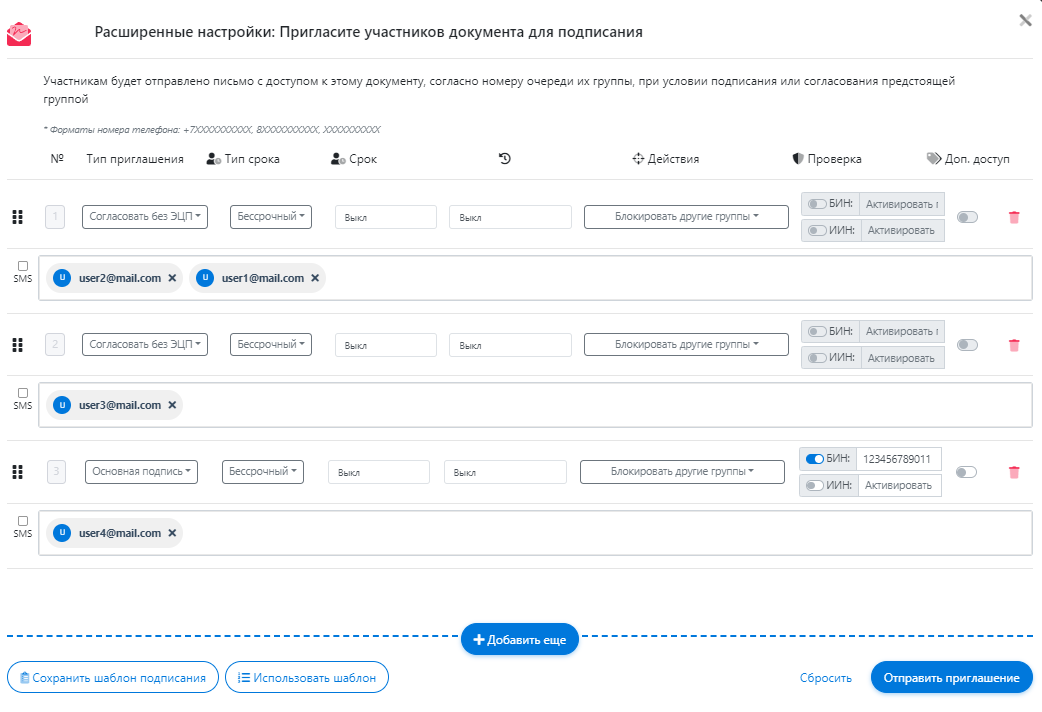Disable the БИН toggle in group 3
Viewport: 1042px width, 712px height.
click(815, 459)
